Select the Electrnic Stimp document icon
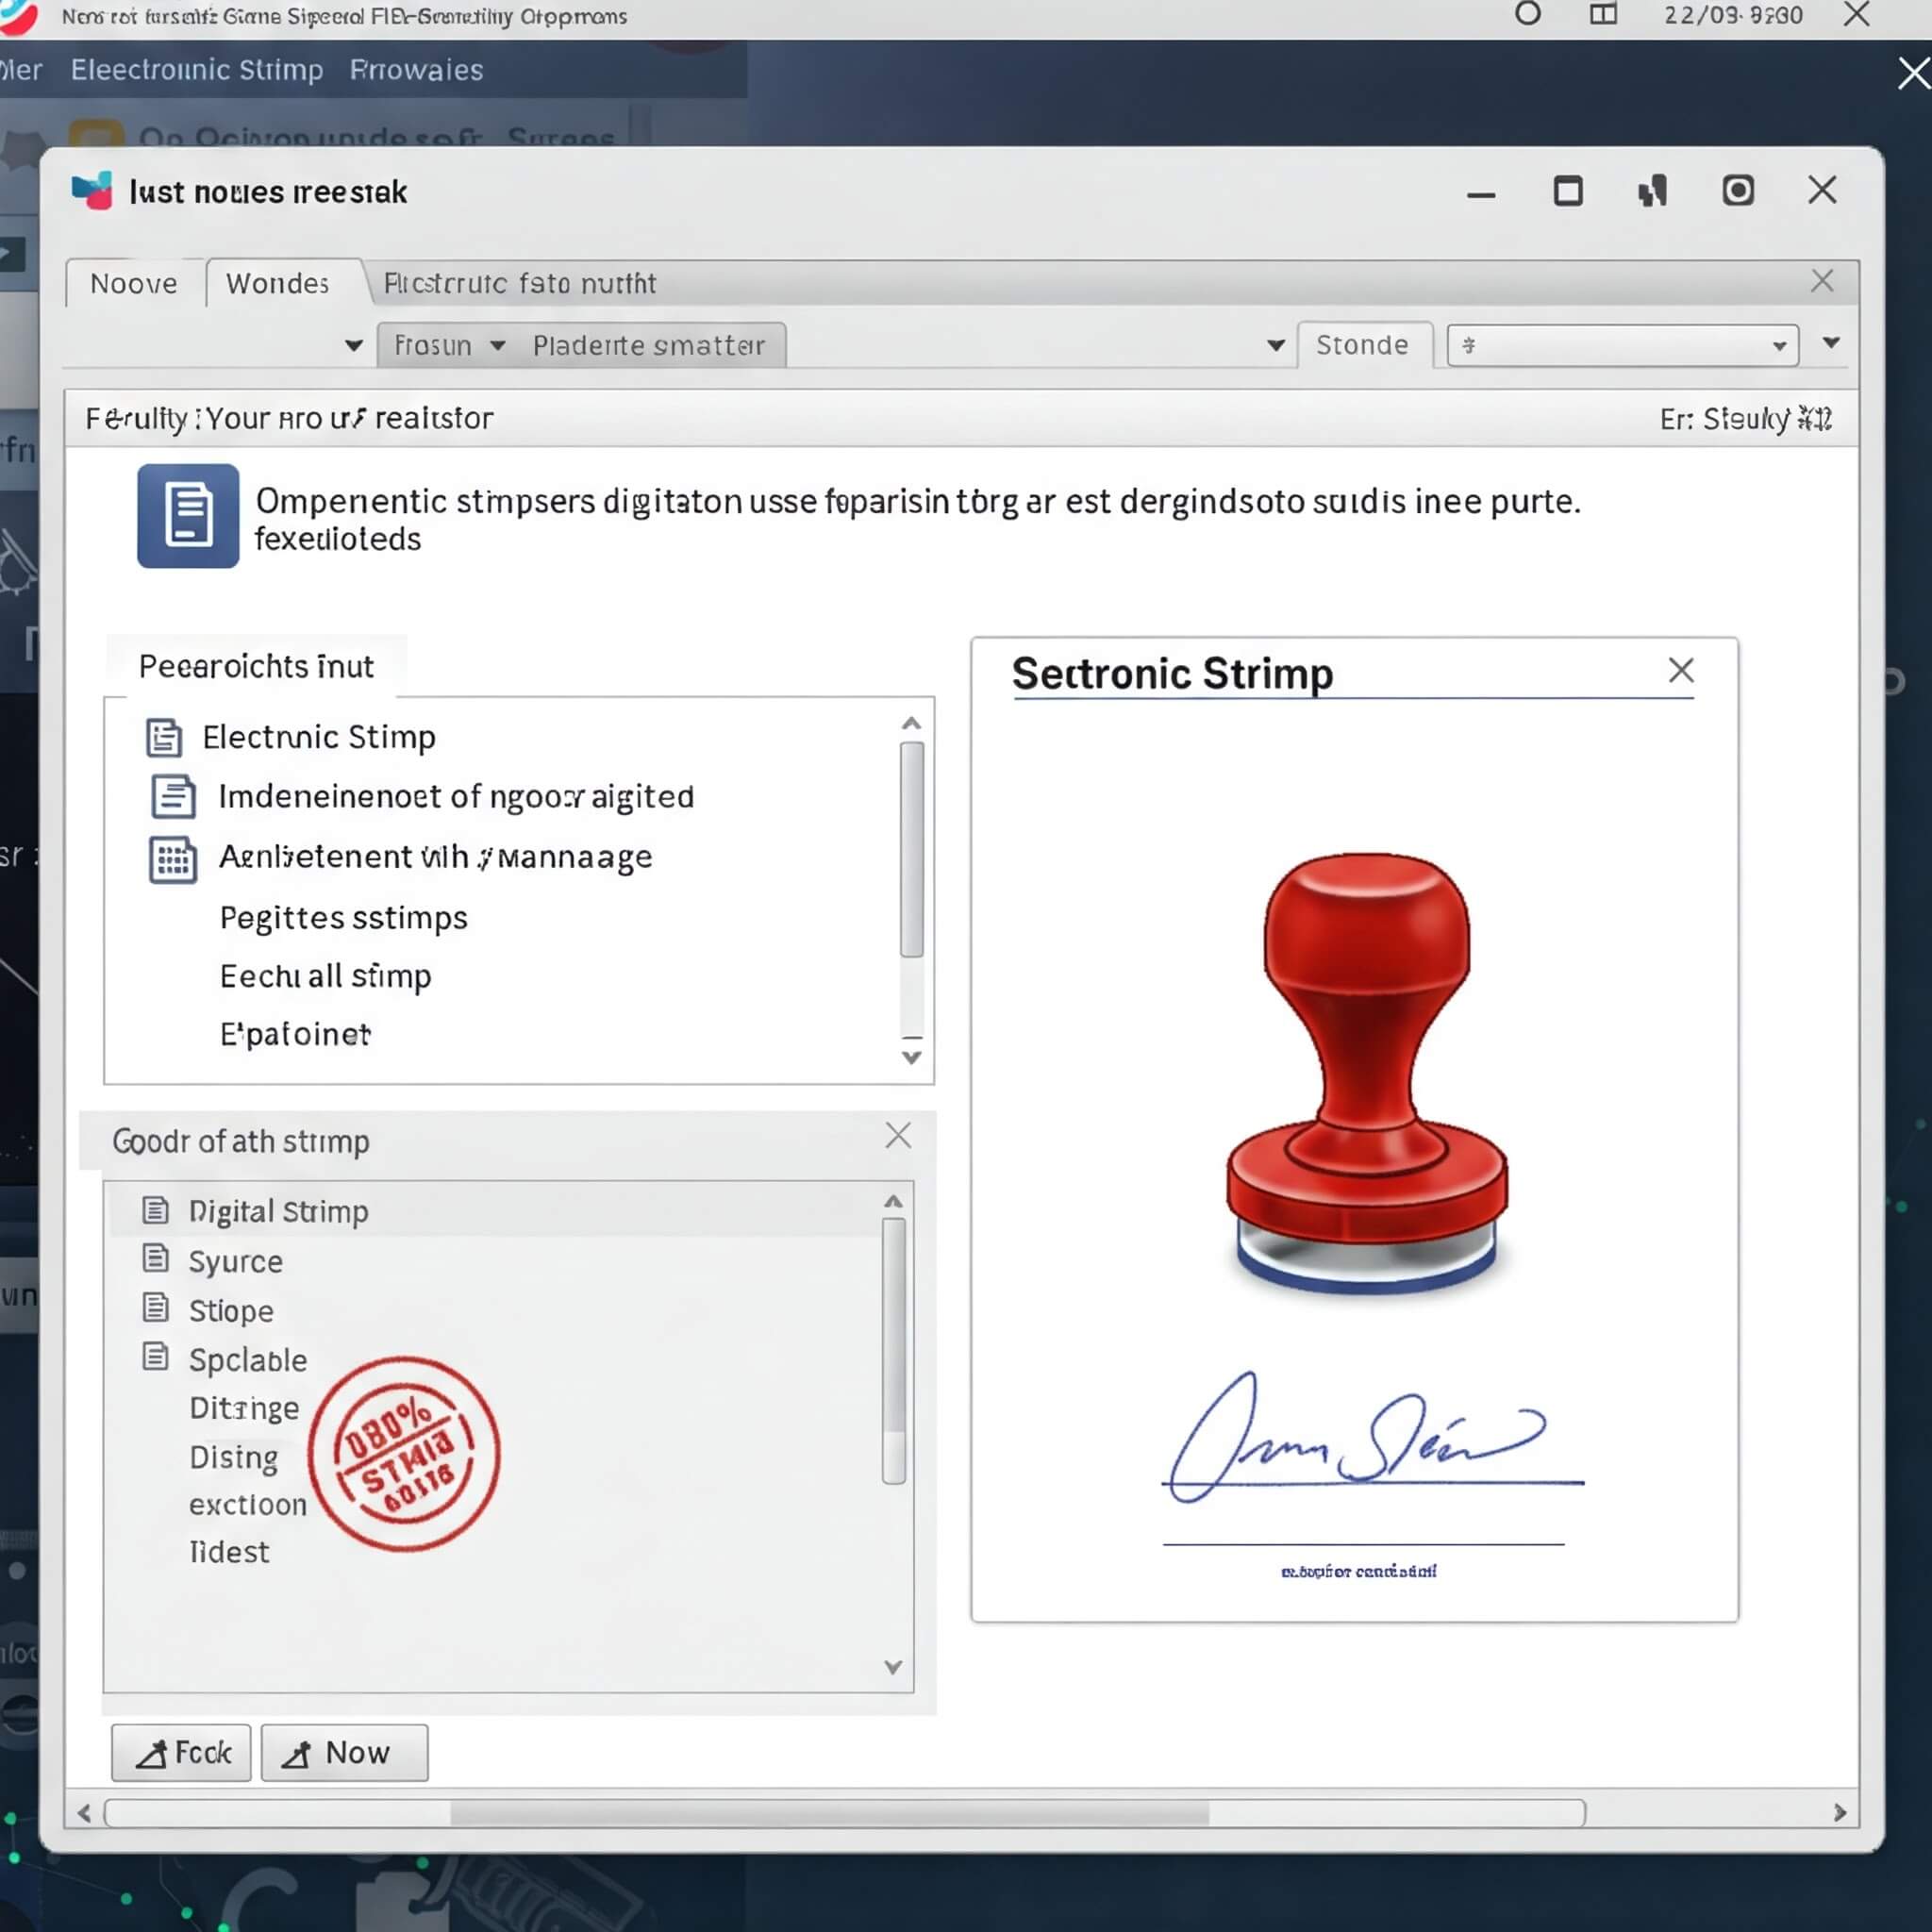 (164, 737)
